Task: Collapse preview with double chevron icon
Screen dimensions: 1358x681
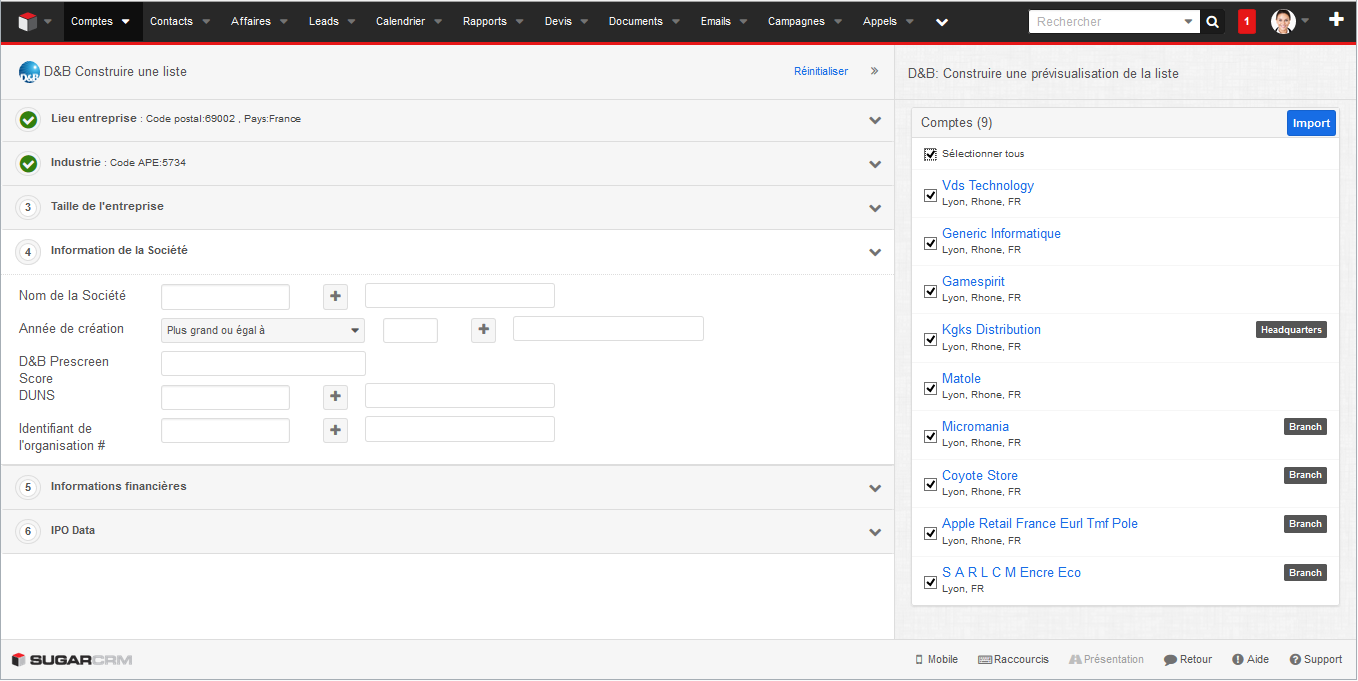Action: point(874,71)
